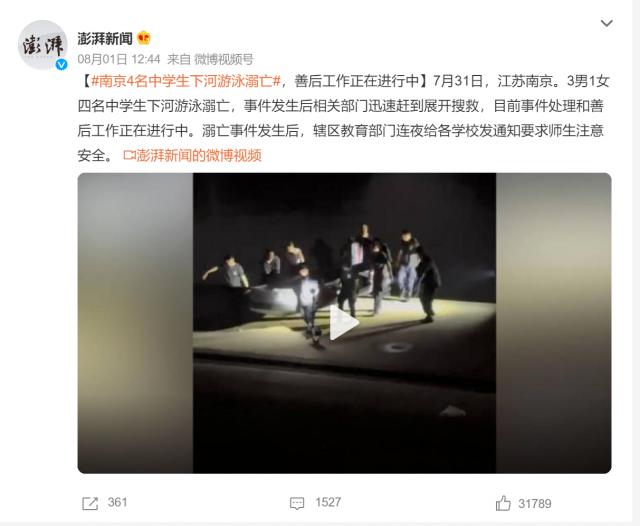
Task: Play the embedded Weibo video
Action: (x=344, y=322)
